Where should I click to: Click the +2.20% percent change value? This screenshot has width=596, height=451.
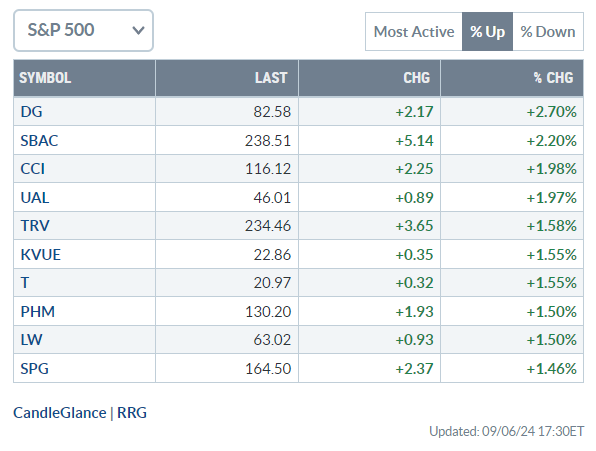pos(552,141)
